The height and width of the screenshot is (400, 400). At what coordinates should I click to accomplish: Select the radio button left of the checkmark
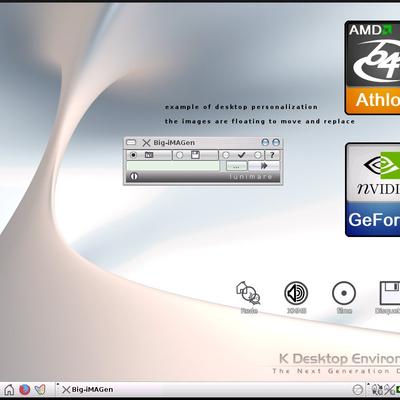pyautogui.click(x=226, y=155)
